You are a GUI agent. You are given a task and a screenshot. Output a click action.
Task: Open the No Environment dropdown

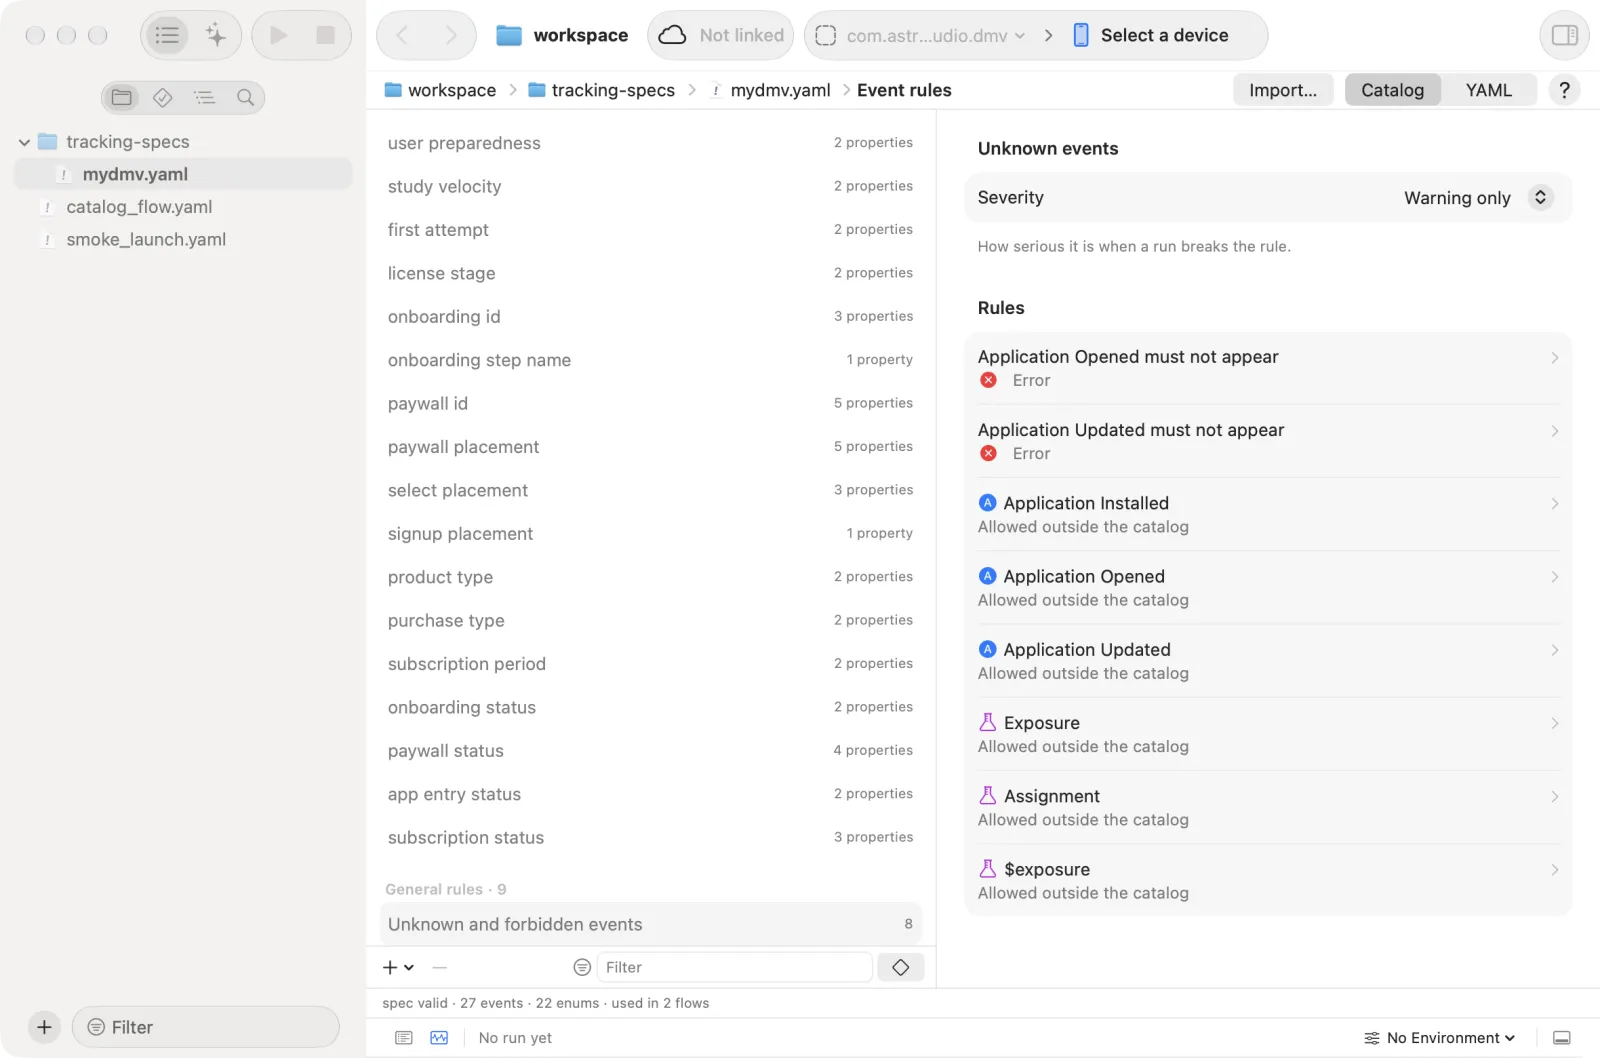pos(1440,1038)
